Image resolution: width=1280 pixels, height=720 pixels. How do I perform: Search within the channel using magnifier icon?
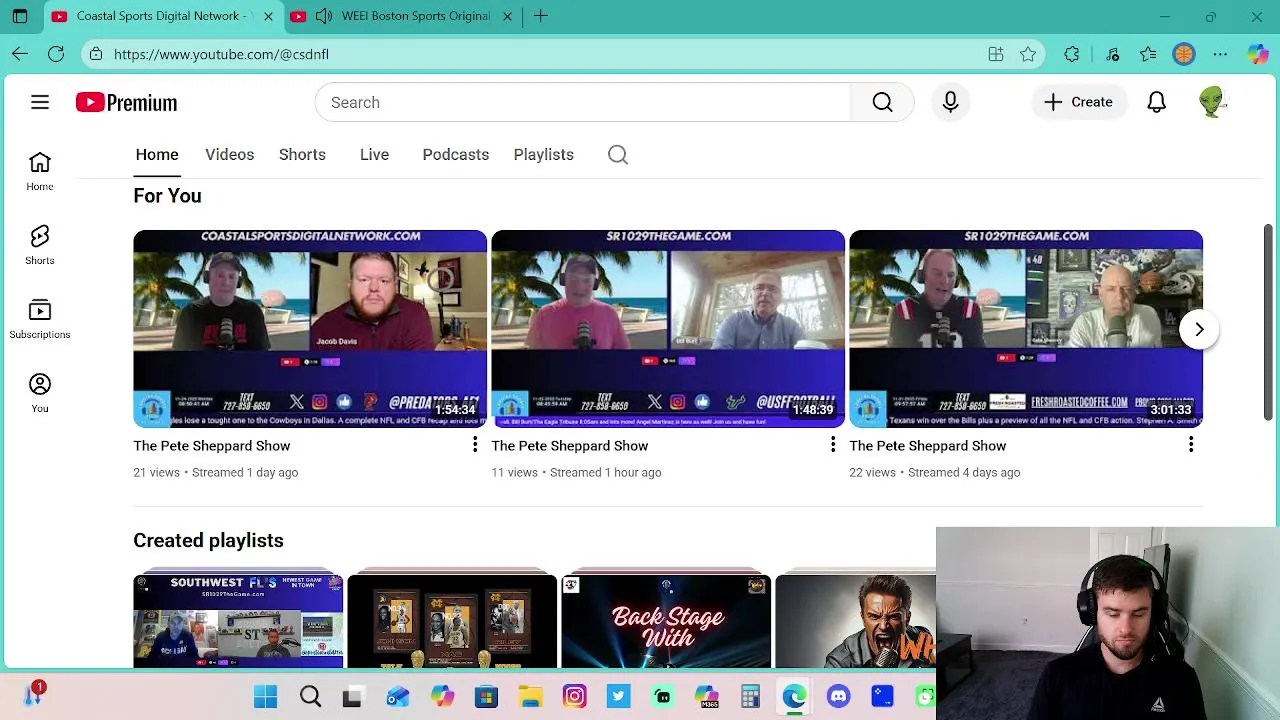(618, 154)
